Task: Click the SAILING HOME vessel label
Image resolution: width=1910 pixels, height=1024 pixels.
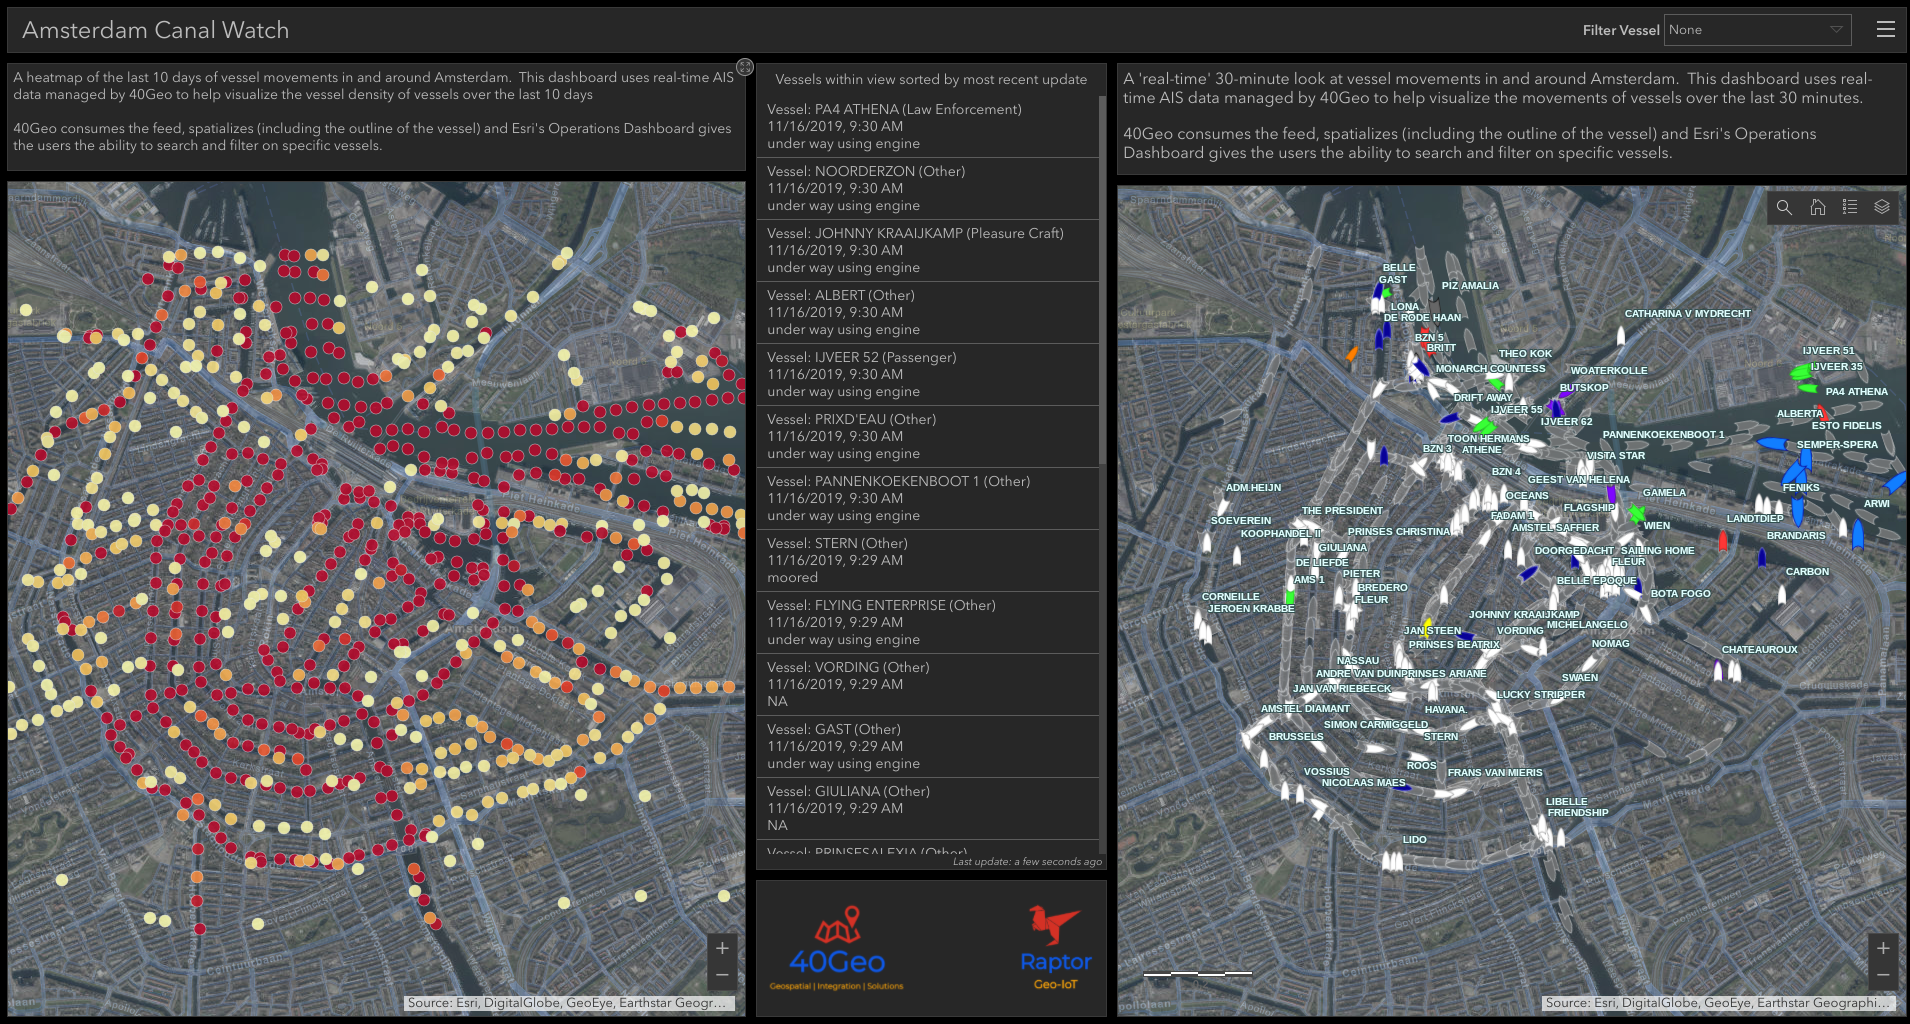Action: click(1657, 551)
